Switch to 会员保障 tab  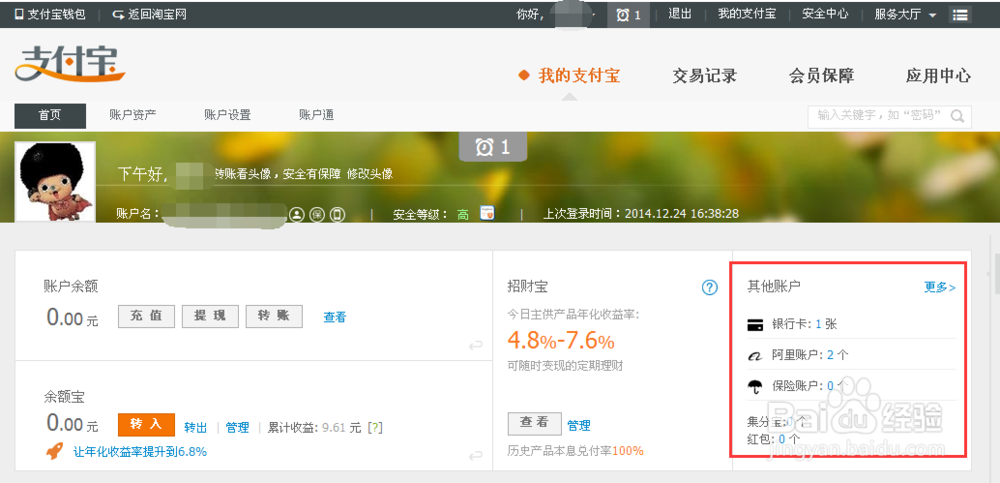(x=821, y=76)
